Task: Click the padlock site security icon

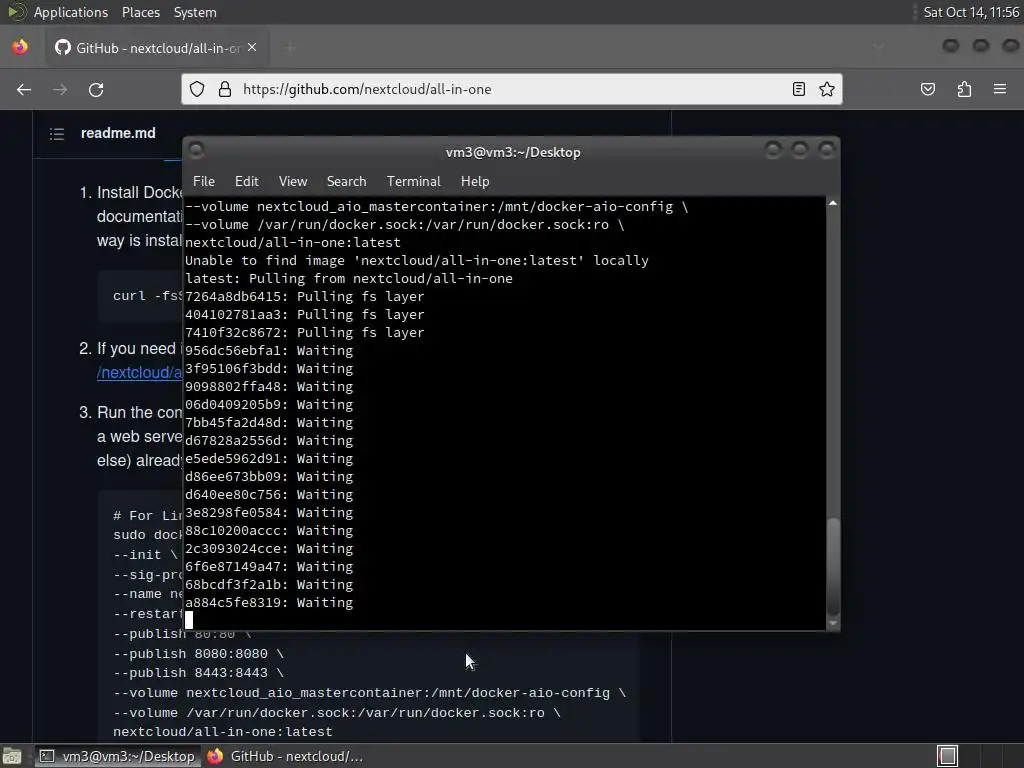Action: click(x=225, y=89)
